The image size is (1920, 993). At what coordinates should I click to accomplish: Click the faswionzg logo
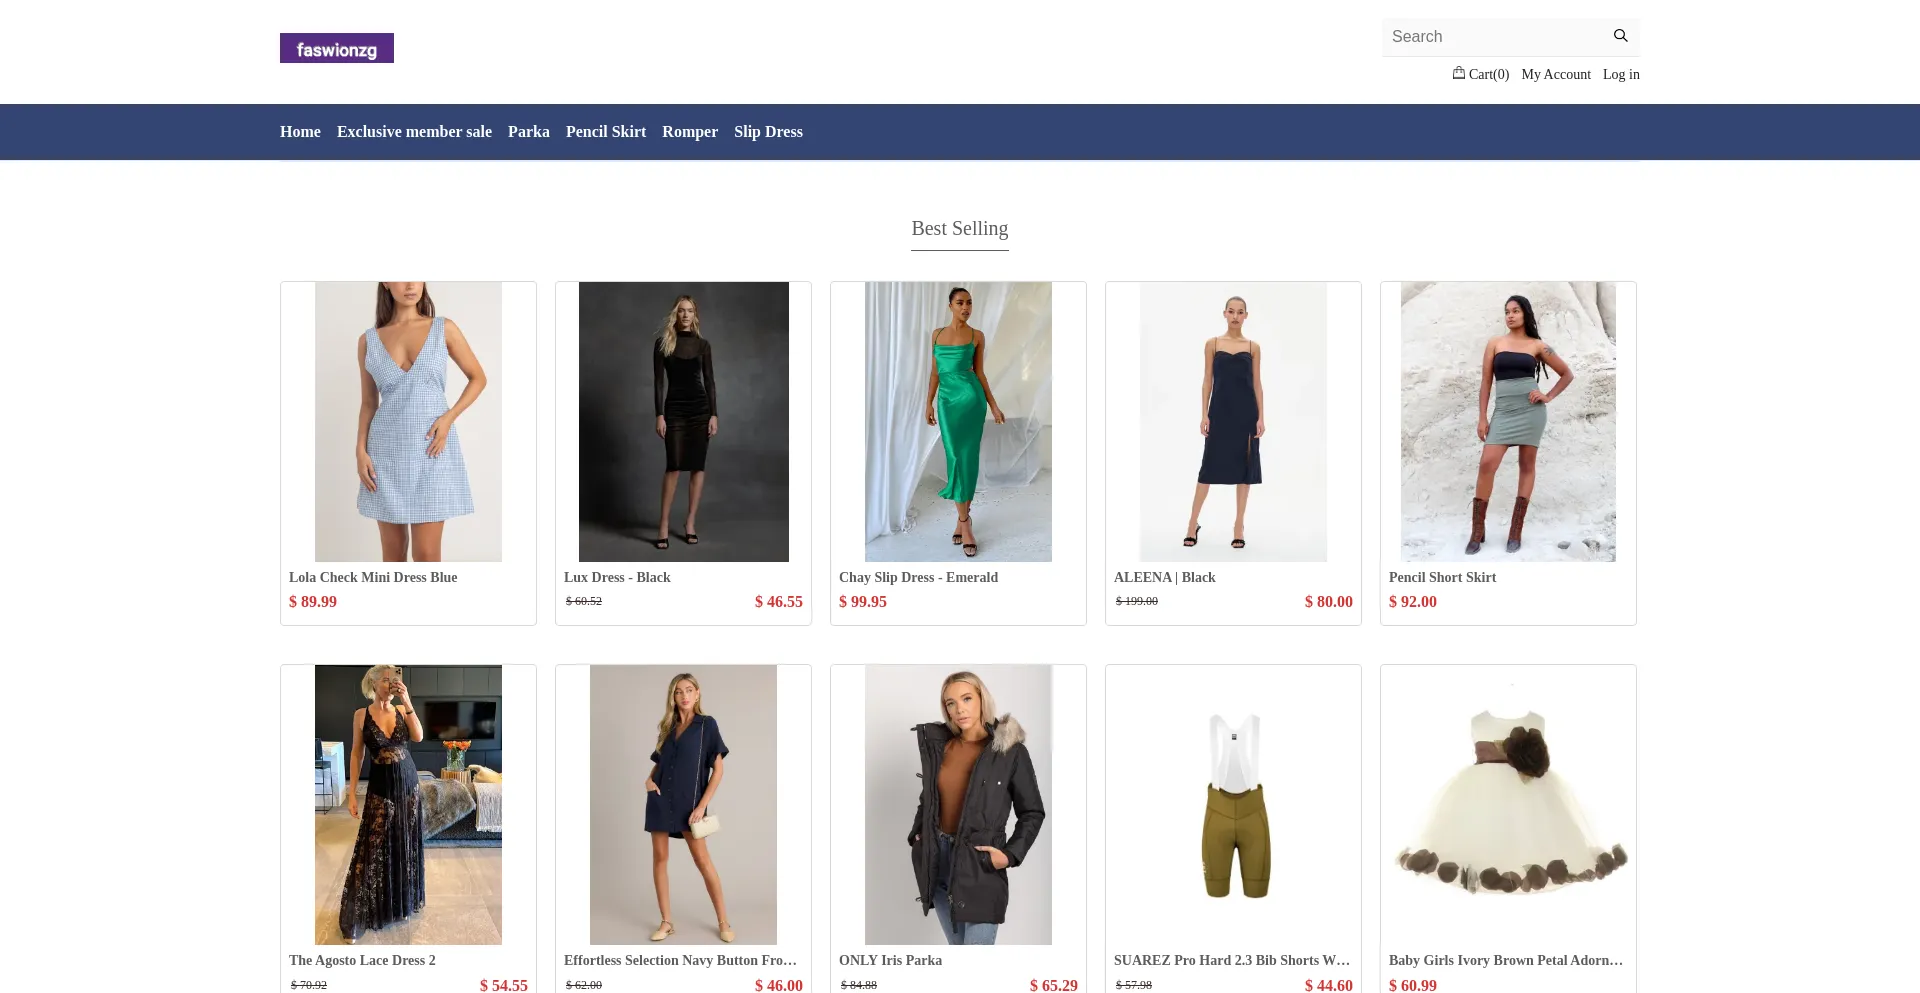pyautogui.click(x=336, y=47)
